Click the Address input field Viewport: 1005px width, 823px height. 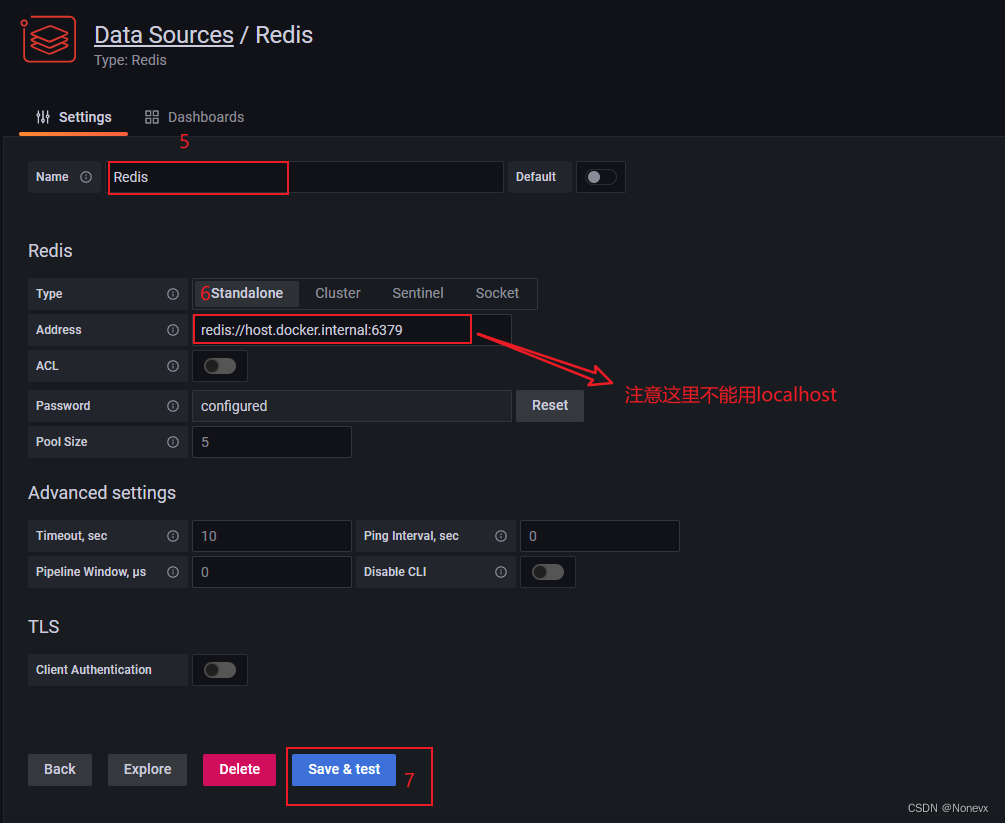click(332, 329)
